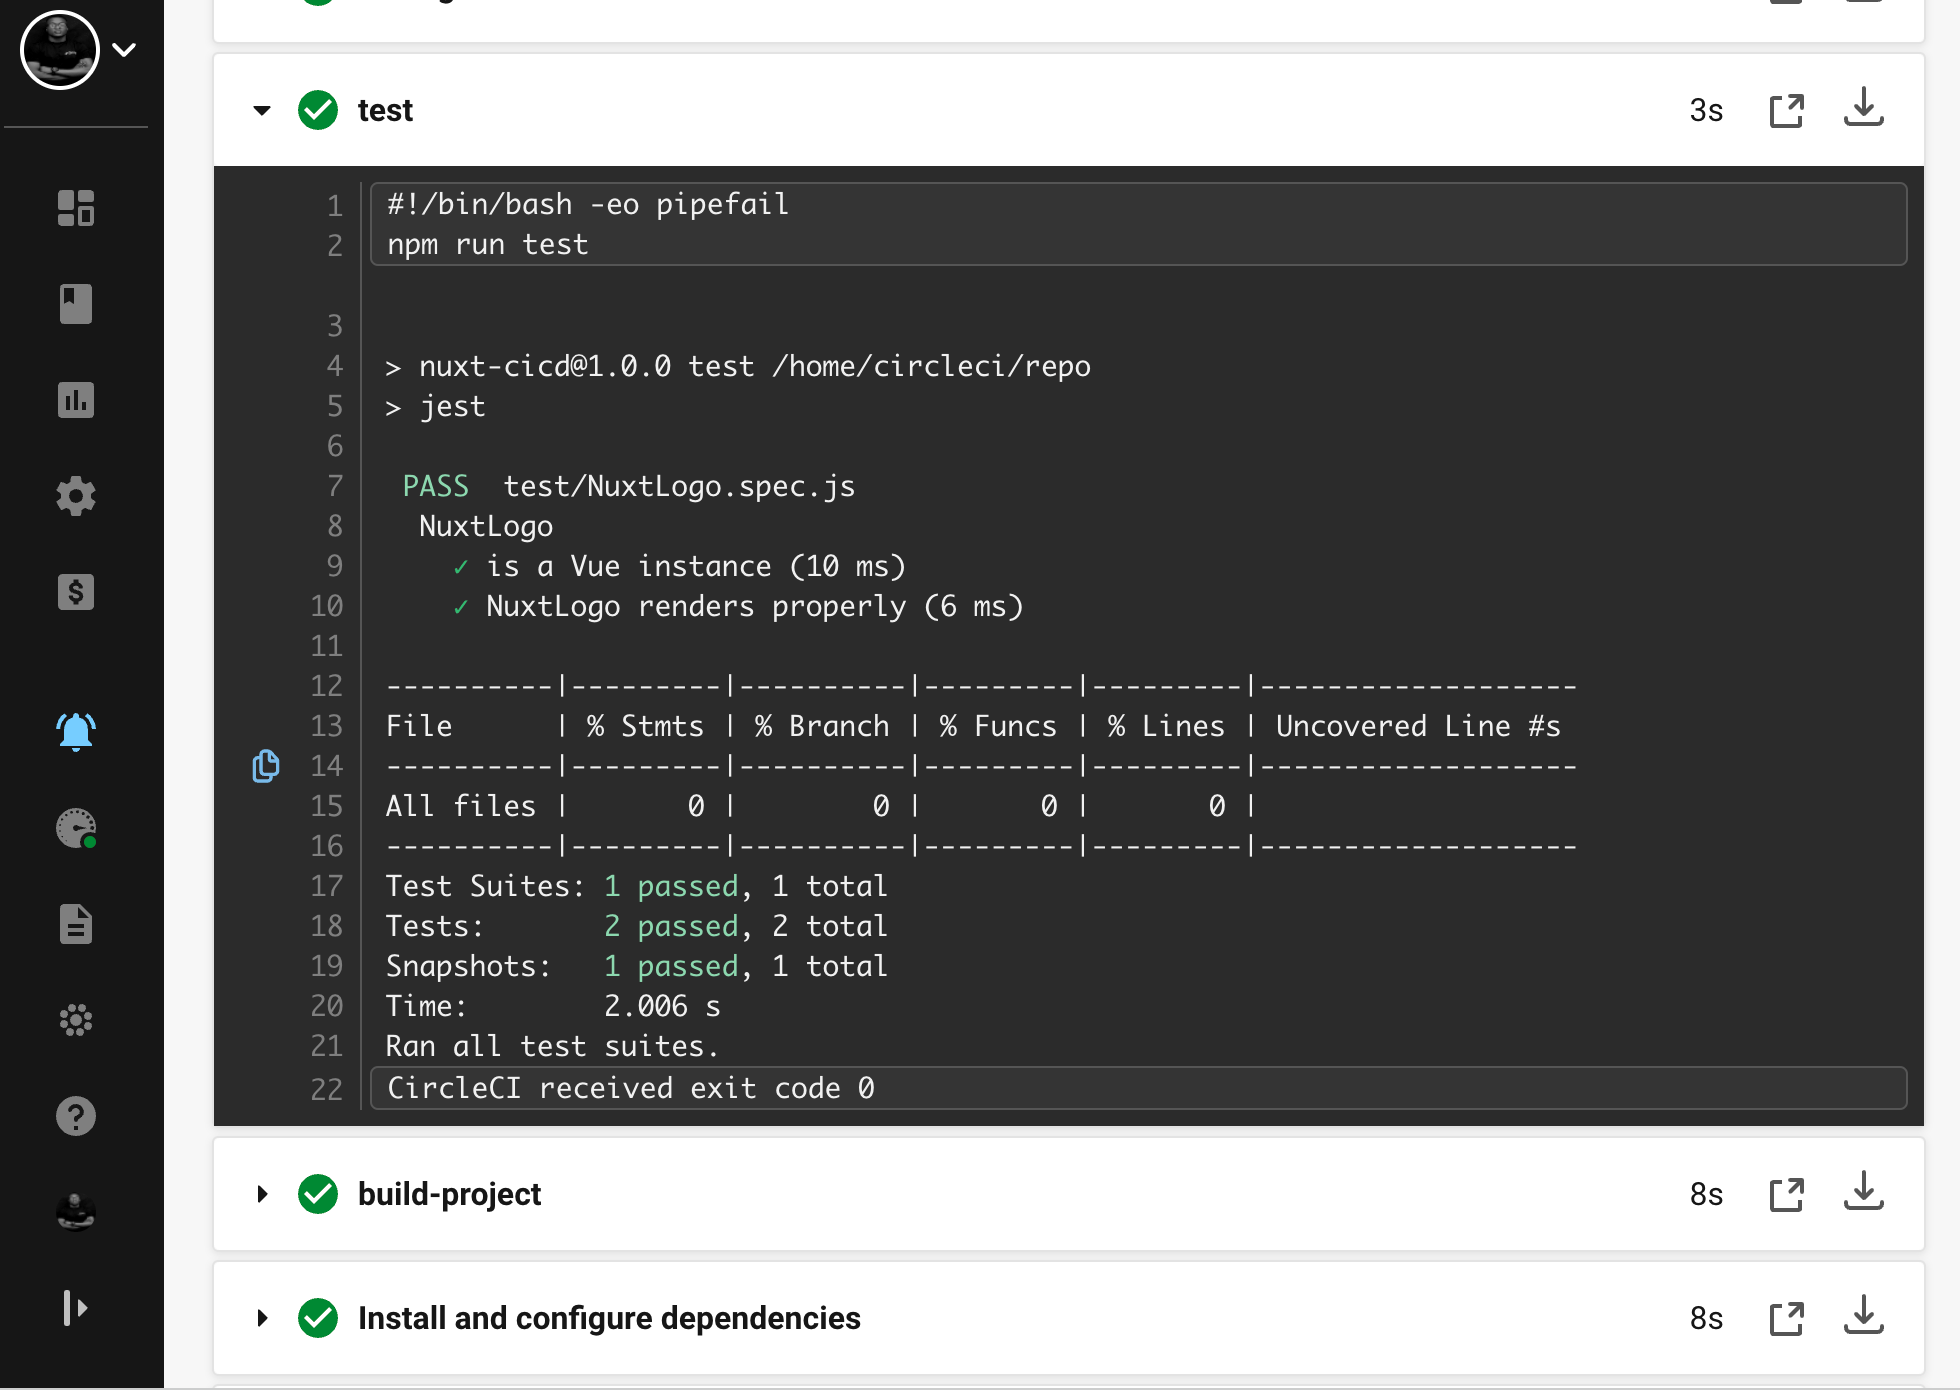This screenshot has width=1960, height=1390.
Task: Expand the build-project step
Action: point(262,1193)
